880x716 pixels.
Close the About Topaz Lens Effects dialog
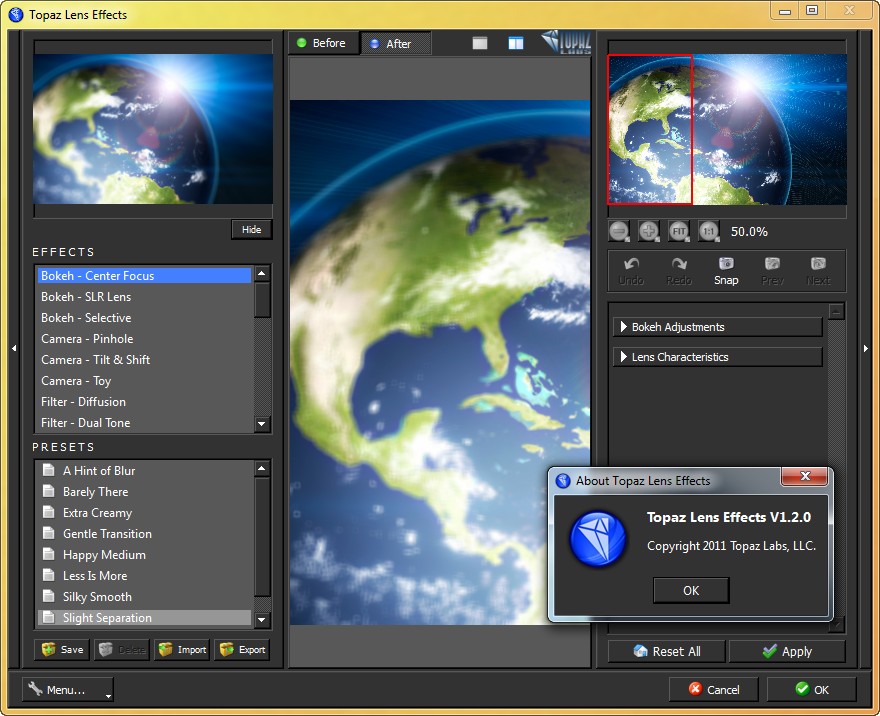tap(804, 476)
